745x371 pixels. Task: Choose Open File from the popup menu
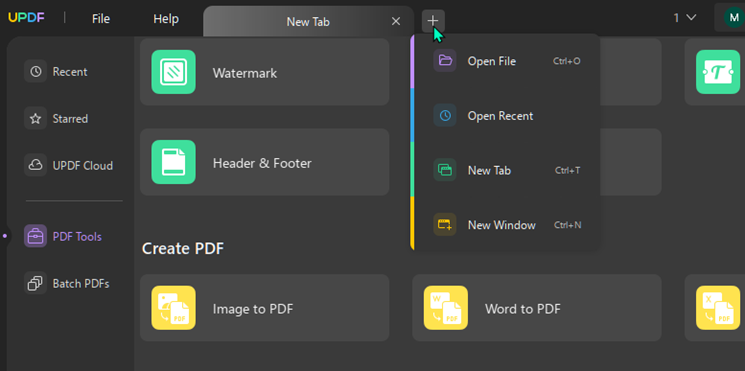point(506,61)
